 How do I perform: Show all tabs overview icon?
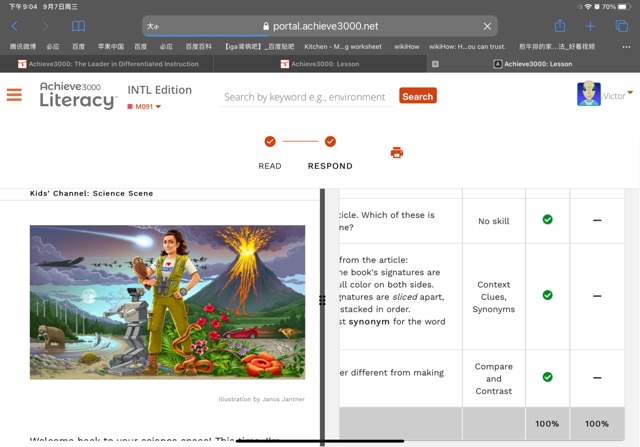click(621, 26)
